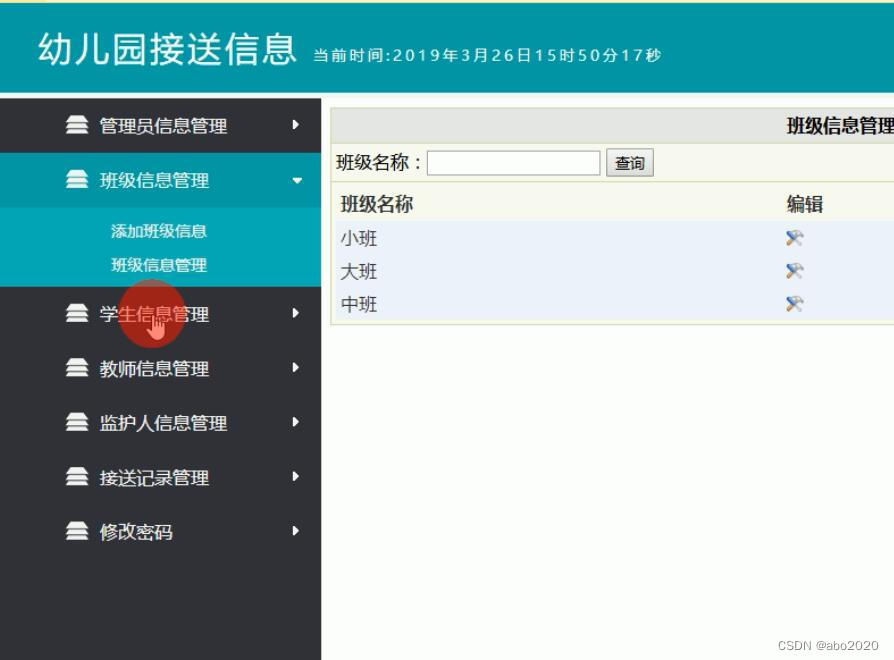Edit the 中班 row with its tool icon
The width and height of the screenshot is (894, 660).
coord(794,304)
